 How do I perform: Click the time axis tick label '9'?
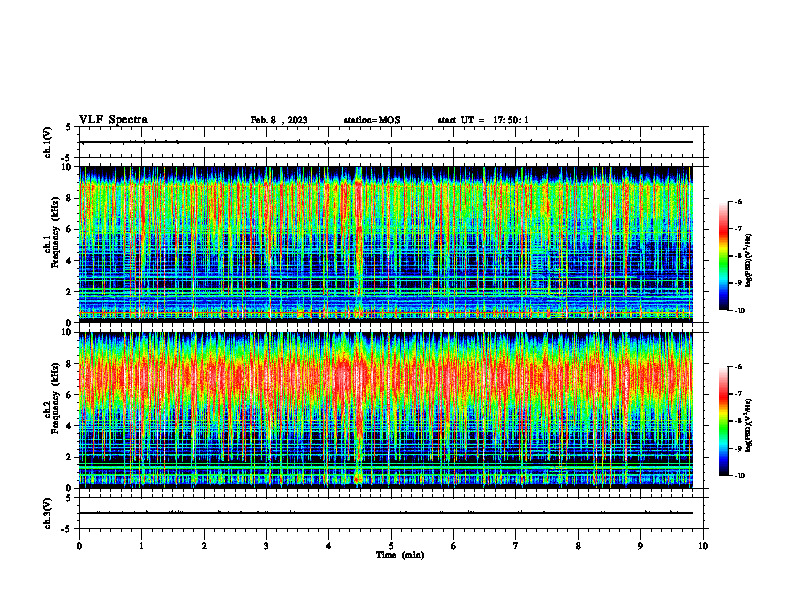coord(640,546)
